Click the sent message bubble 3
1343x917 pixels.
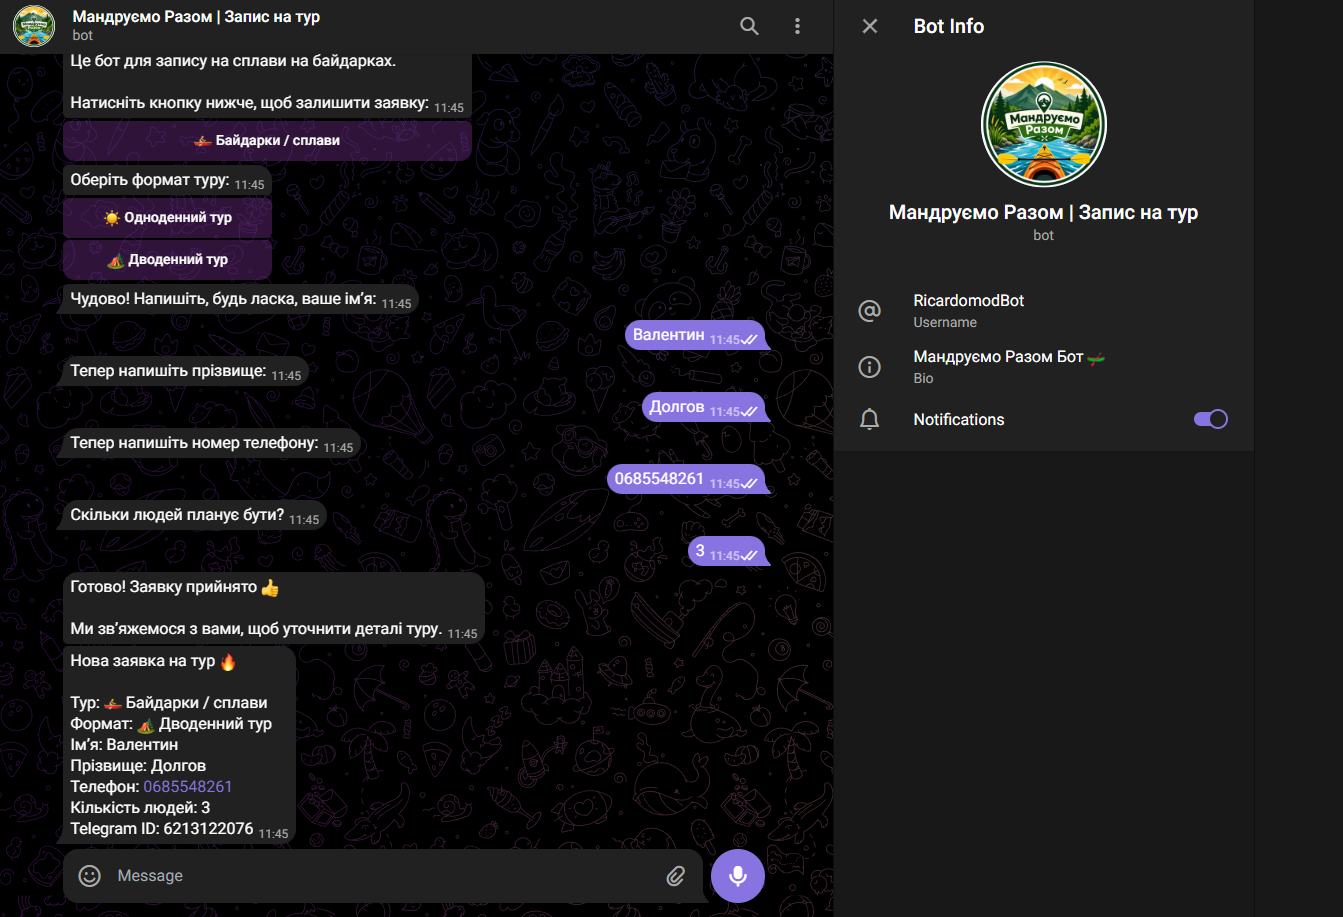click(x=727, y=551)
